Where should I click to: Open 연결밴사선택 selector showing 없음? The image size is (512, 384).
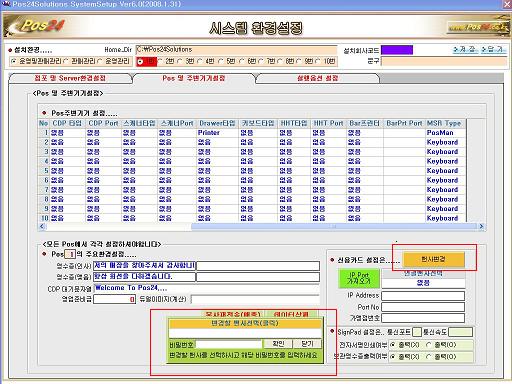[x=423, y=283]
